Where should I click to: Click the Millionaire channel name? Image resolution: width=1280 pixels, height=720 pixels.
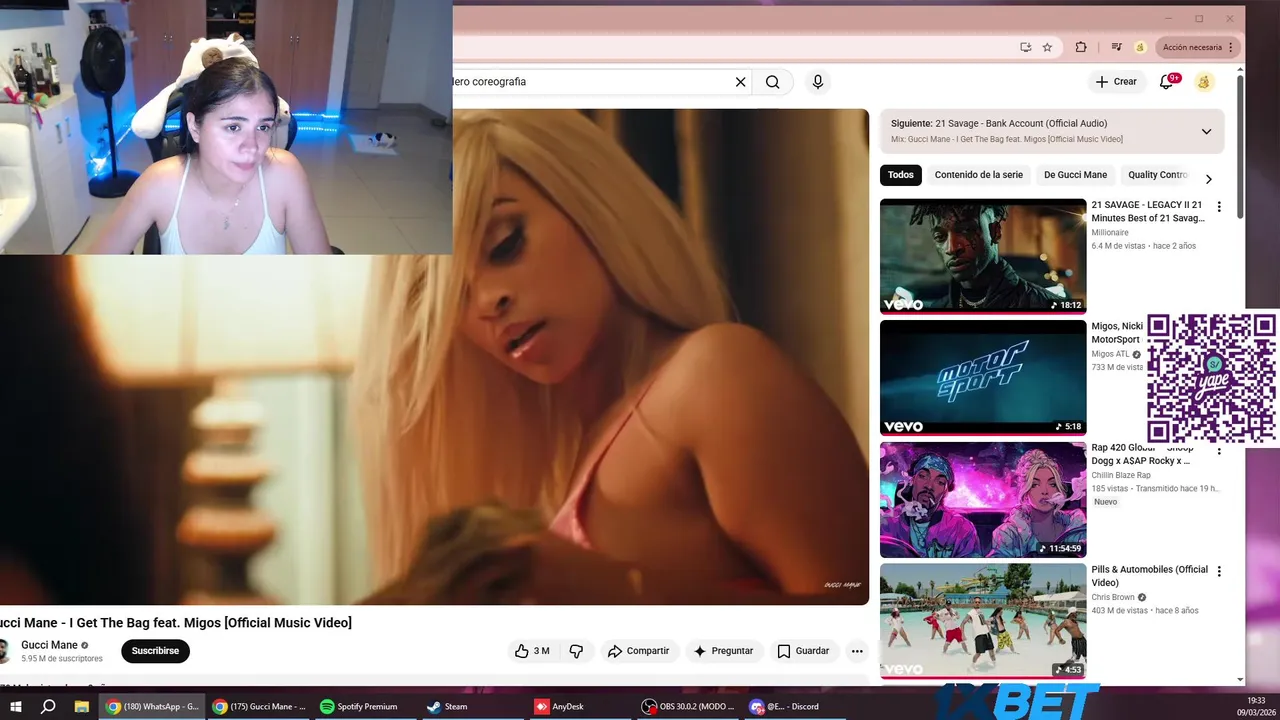tap(1110, 232)
